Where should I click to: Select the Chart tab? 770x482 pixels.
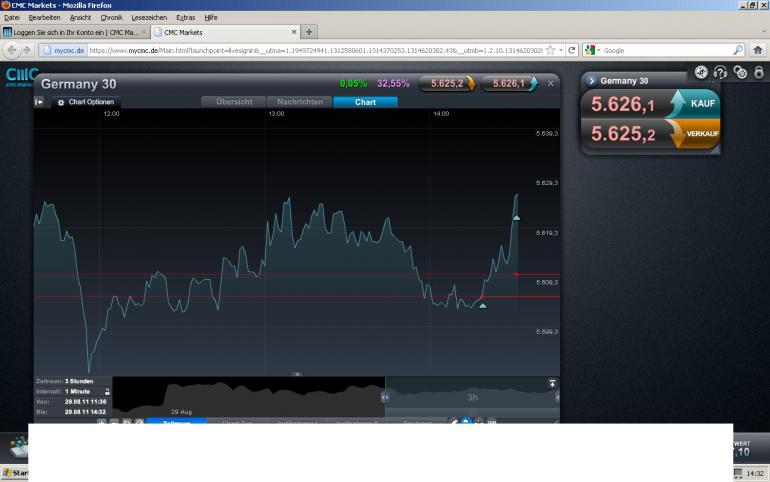[365, 102]
